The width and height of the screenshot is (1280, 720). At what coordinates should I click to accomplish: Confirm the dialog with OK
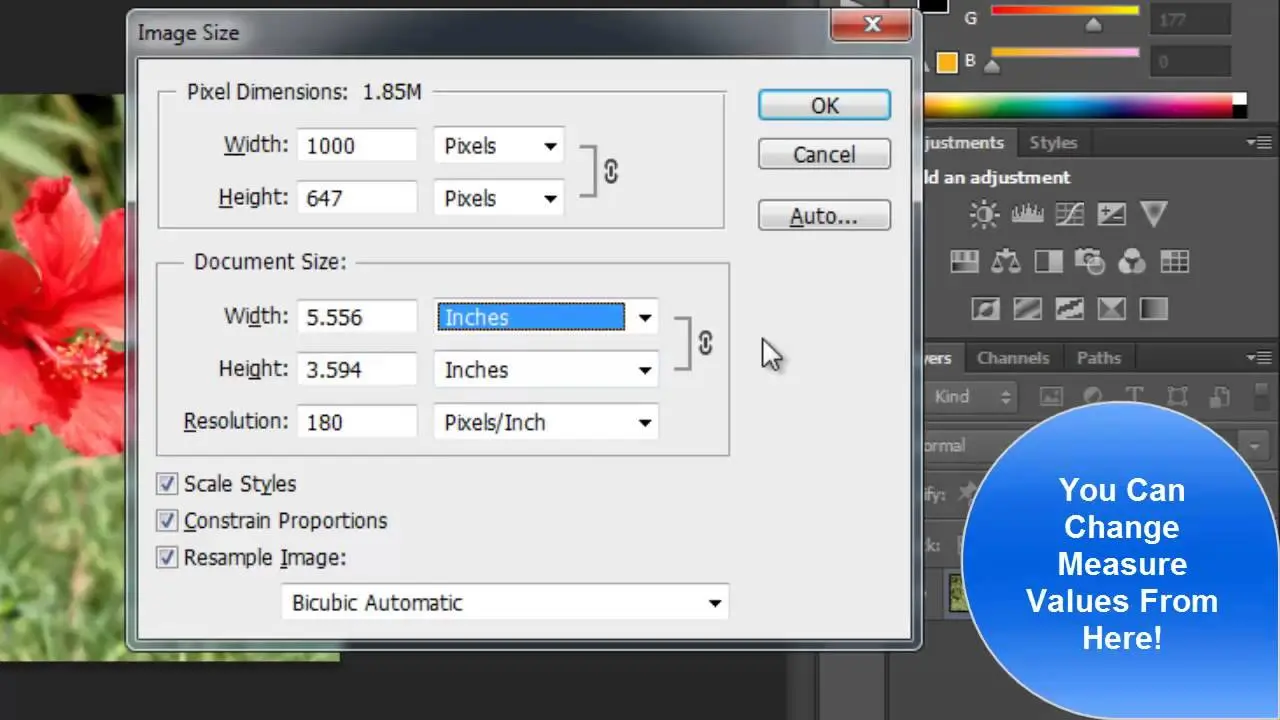point(824,105)
